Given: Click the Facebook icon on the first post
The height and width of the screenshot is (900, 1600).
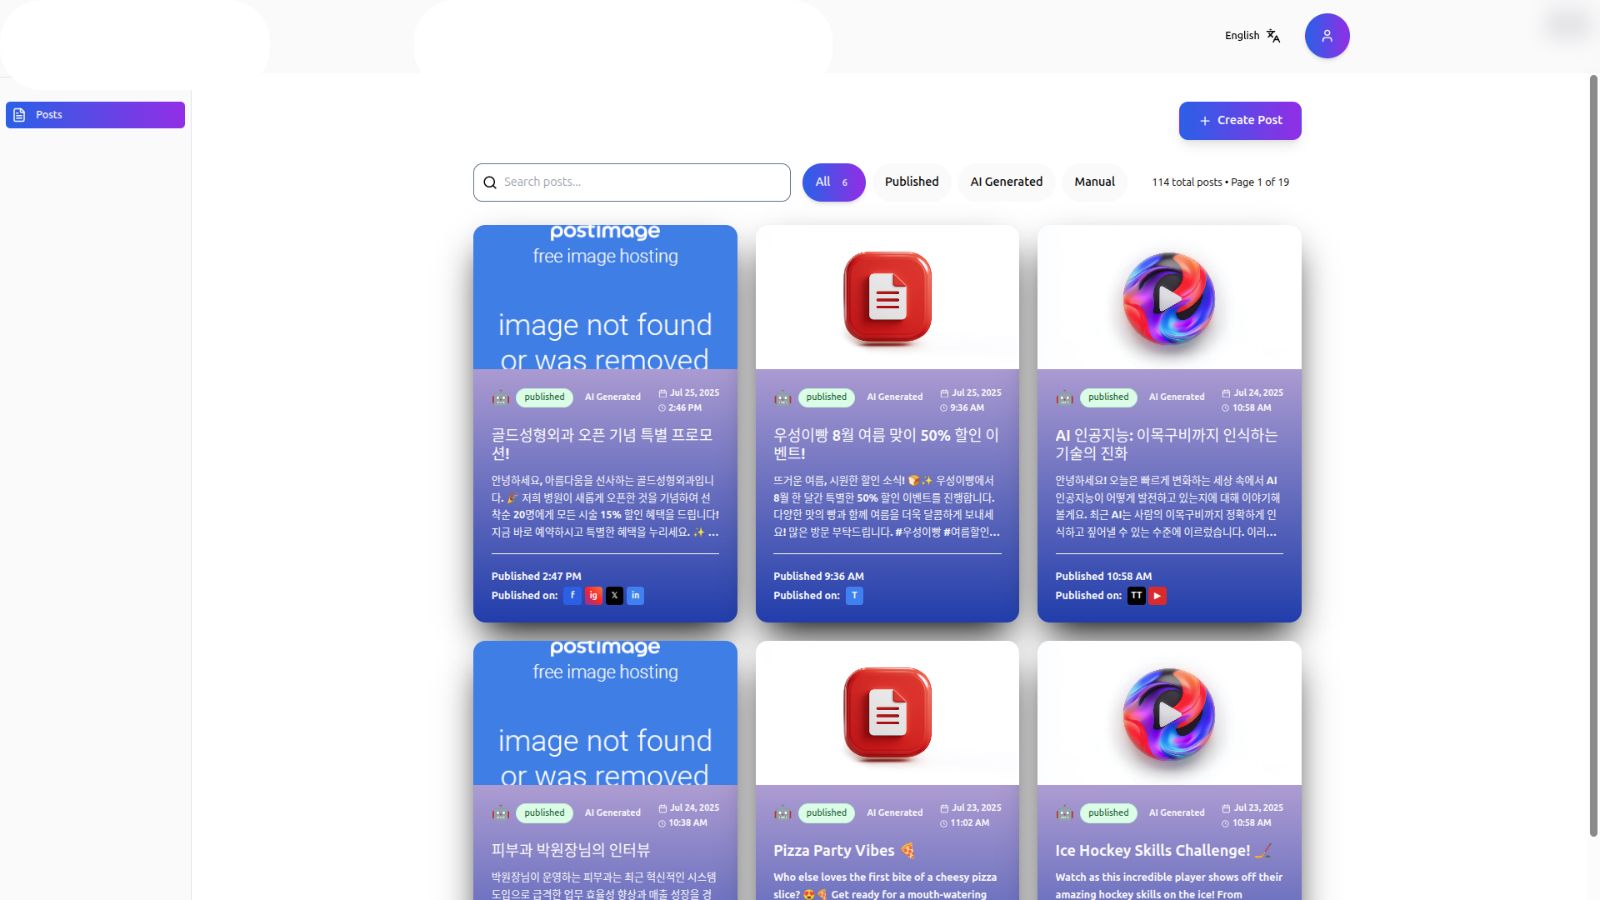Looking at the screenshot, I should pyautogui.click(x=573, y=595).
